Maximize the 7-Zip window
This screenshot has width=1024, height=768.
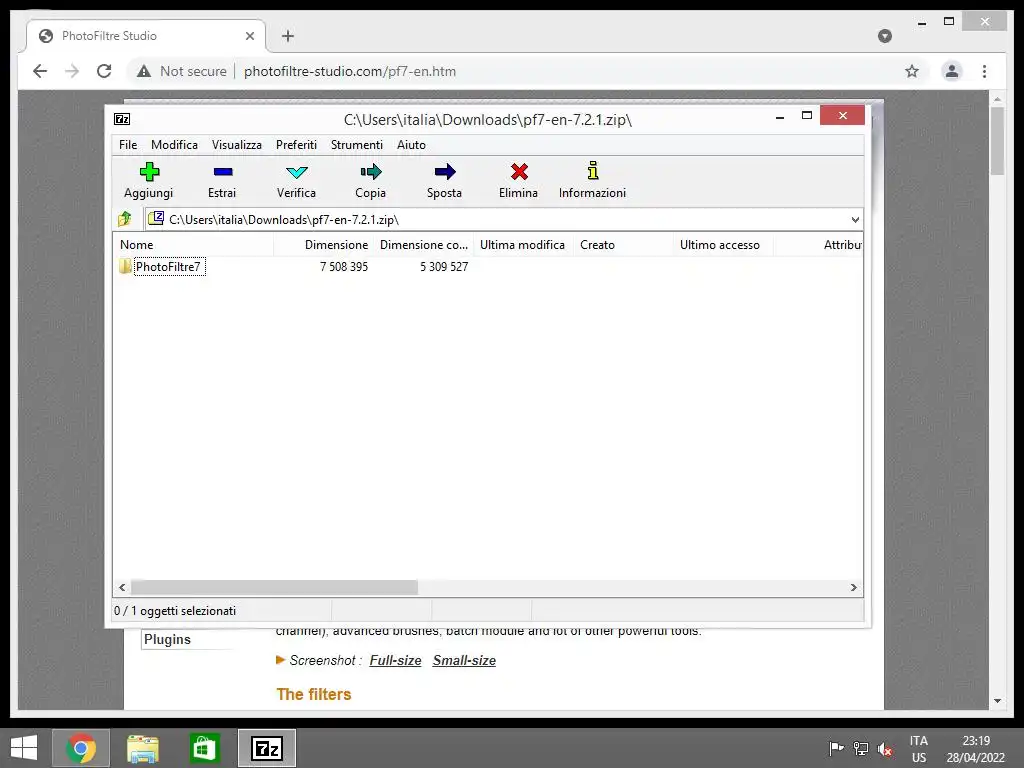pos(807,116)
